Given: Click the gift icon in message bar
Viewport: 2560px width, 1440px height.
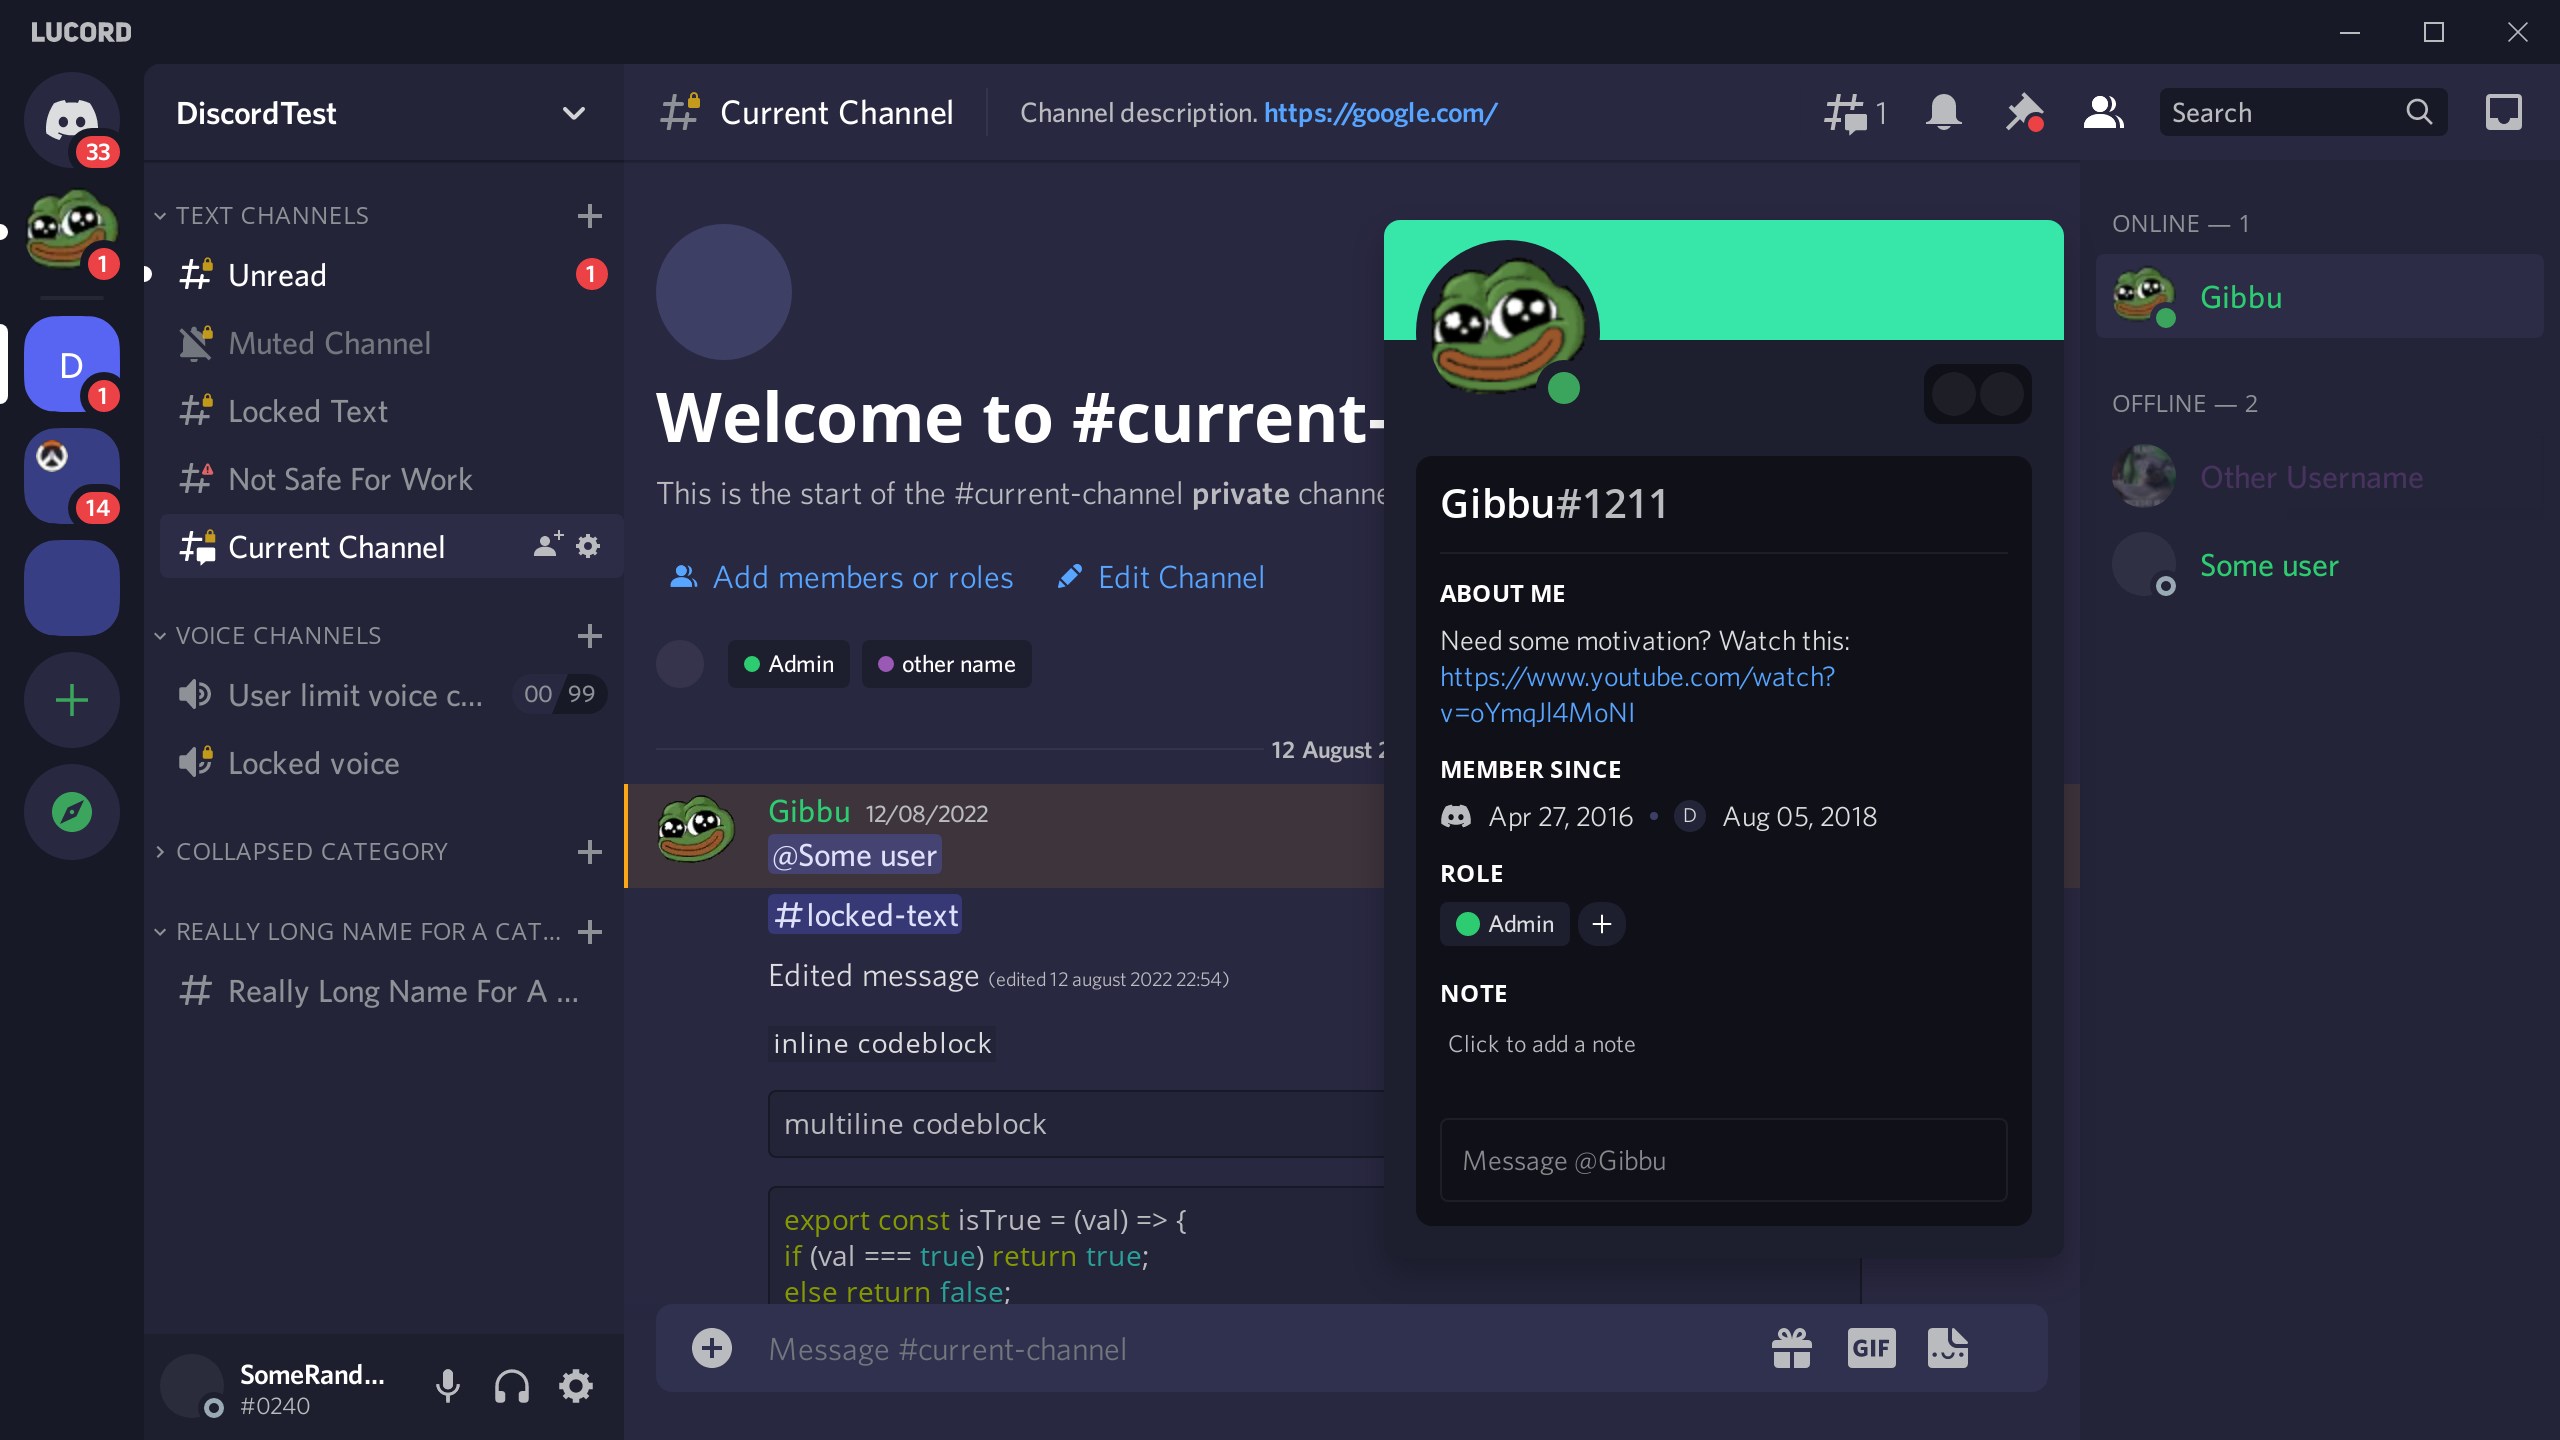Looking at the screenshot, I should tap(1791, 1349).
